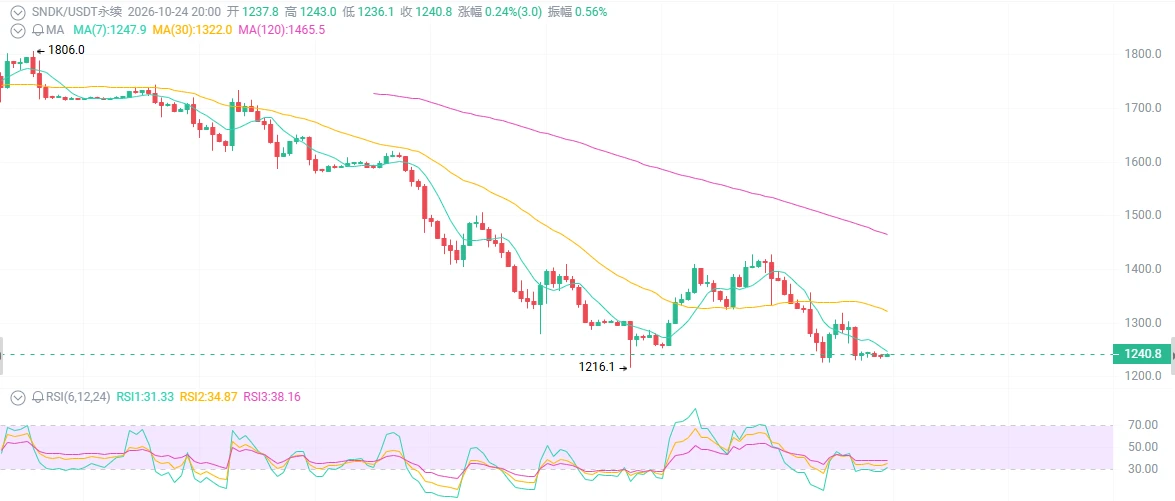Collapse the MA indicator row

pyautogui.click(x=18, y=30)
